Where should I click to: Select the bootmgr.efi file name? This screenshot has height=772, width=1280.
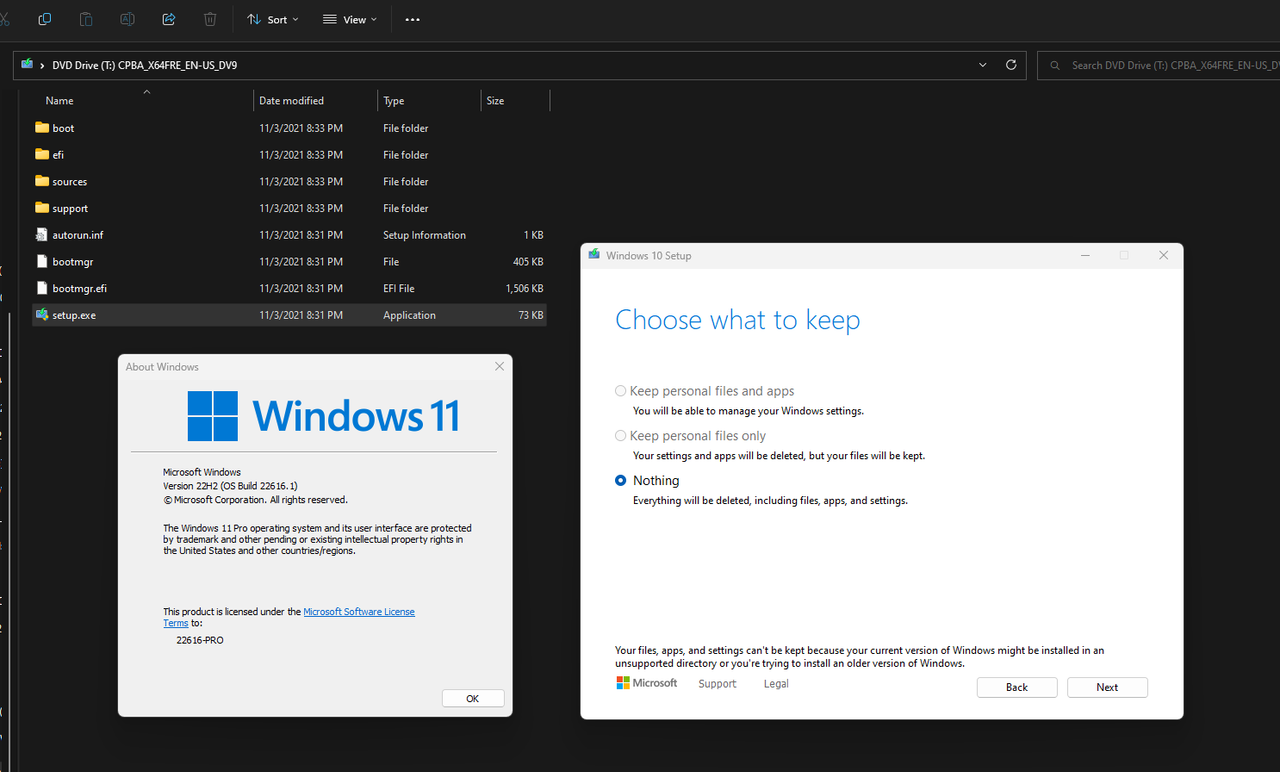point(80,288)
